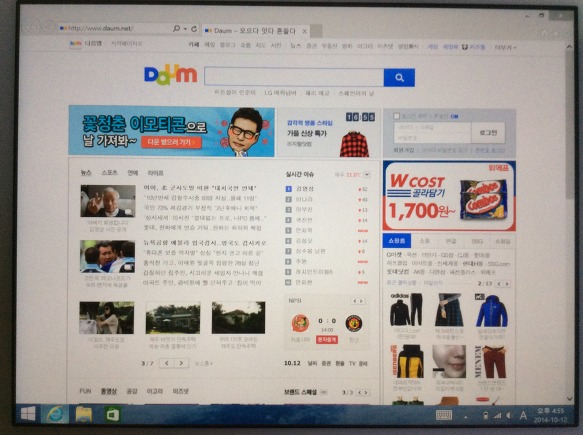Screen dimensions: 583x435
Task: Open the adidas tracksuit product thumbnail
Action: 406,310
